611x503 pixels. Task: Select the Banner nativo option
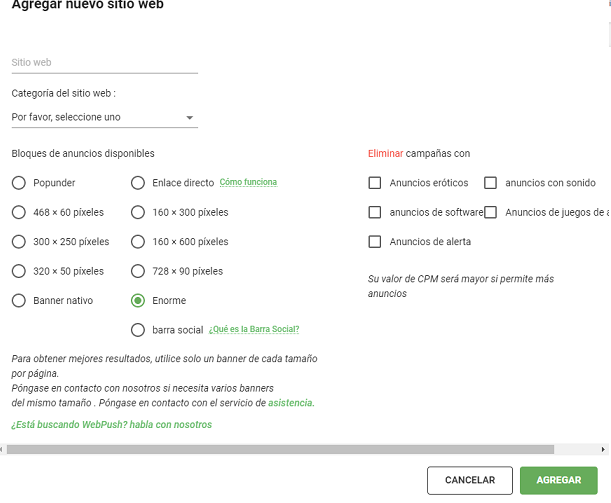click(x=19, y=300)
